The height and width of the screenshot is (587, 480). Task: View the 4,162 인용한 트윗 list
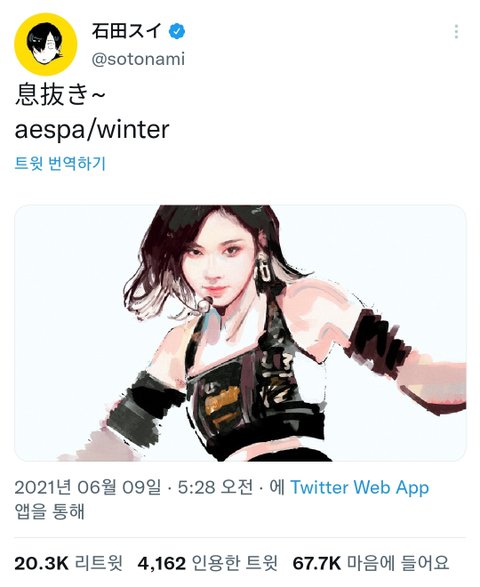click(208, 563)
